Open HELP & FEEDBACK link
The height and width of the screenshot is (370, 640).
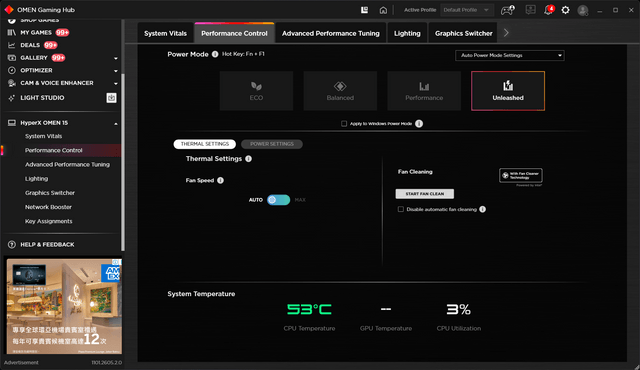(47, 245)
